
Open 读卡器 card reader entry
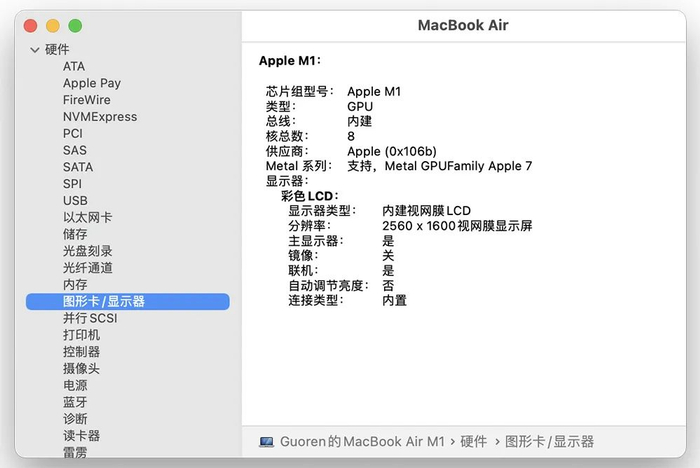point(81,435)
